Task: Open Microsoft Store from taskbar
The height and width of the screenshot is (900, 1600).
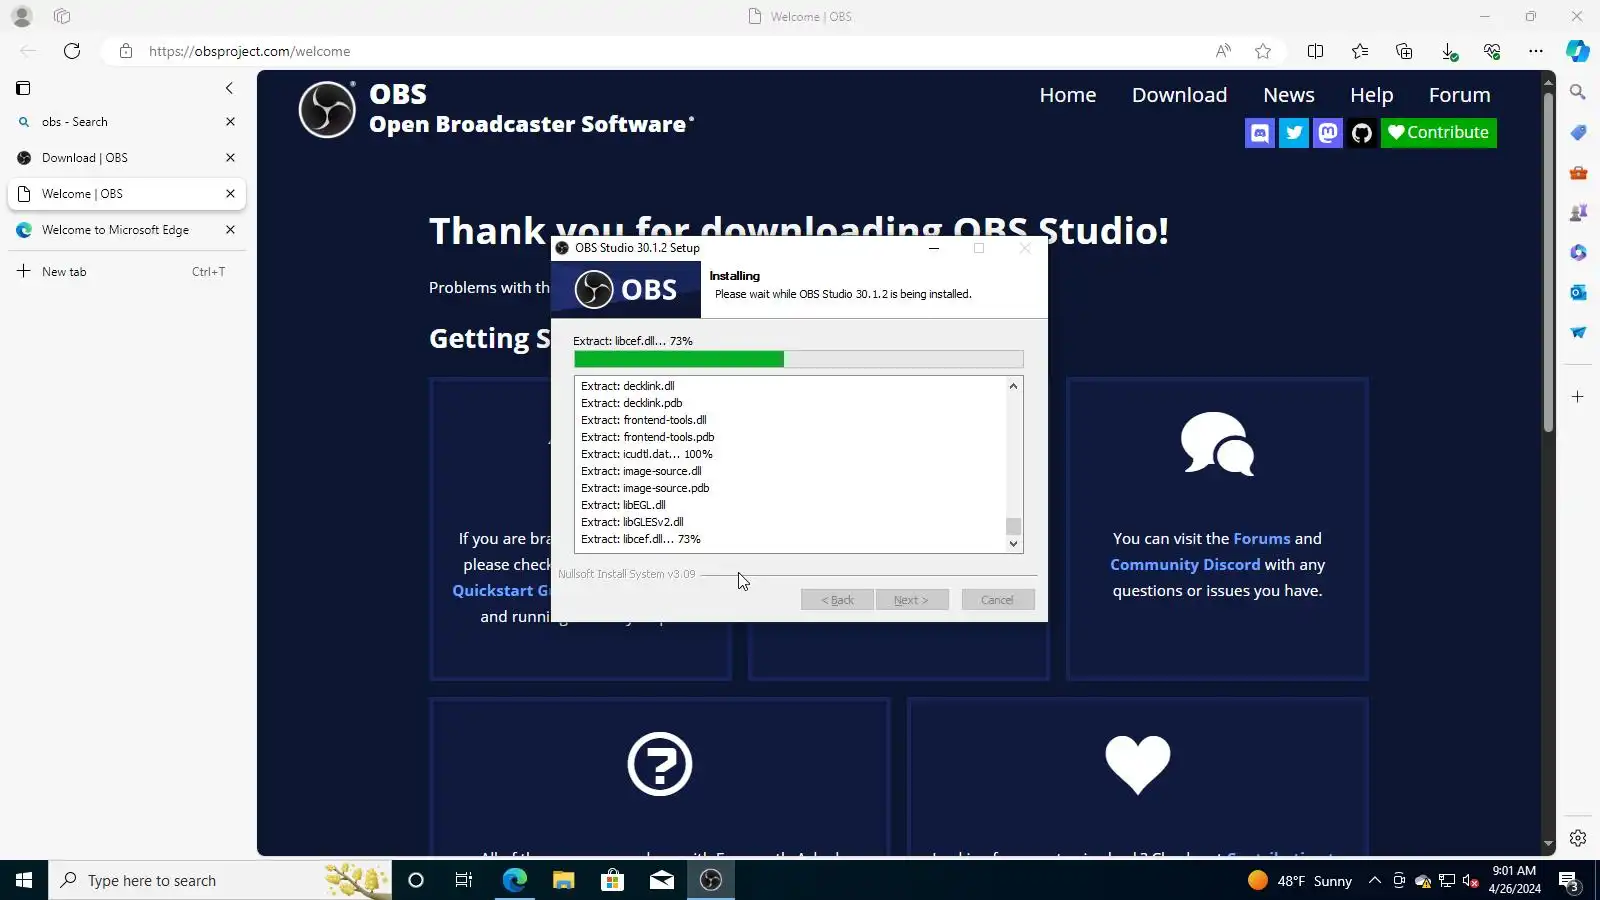Action: point(612,880)
